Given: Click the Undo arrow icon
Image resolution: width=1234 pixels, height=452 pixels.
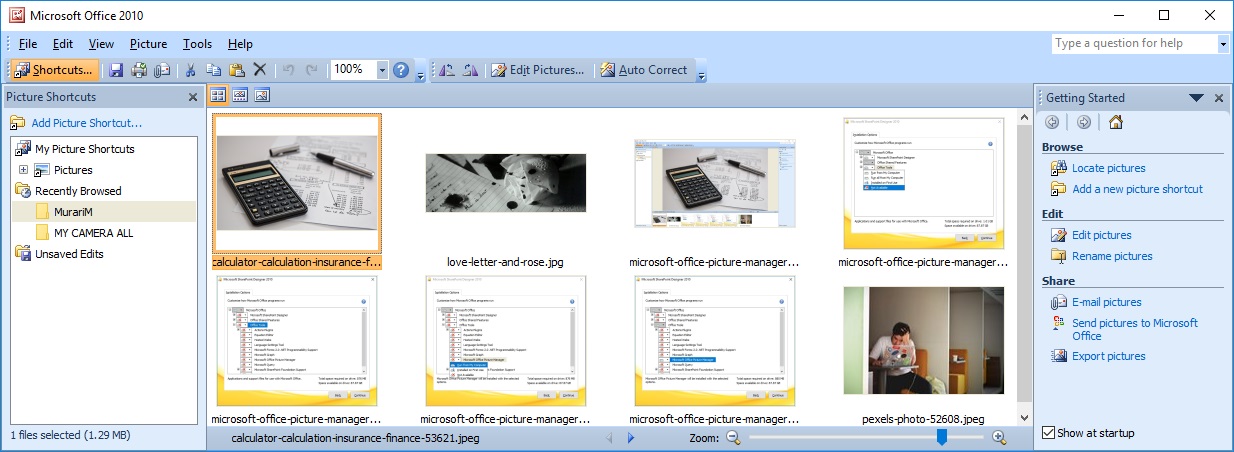Looking at the screenshot, I should click(289, 70).
